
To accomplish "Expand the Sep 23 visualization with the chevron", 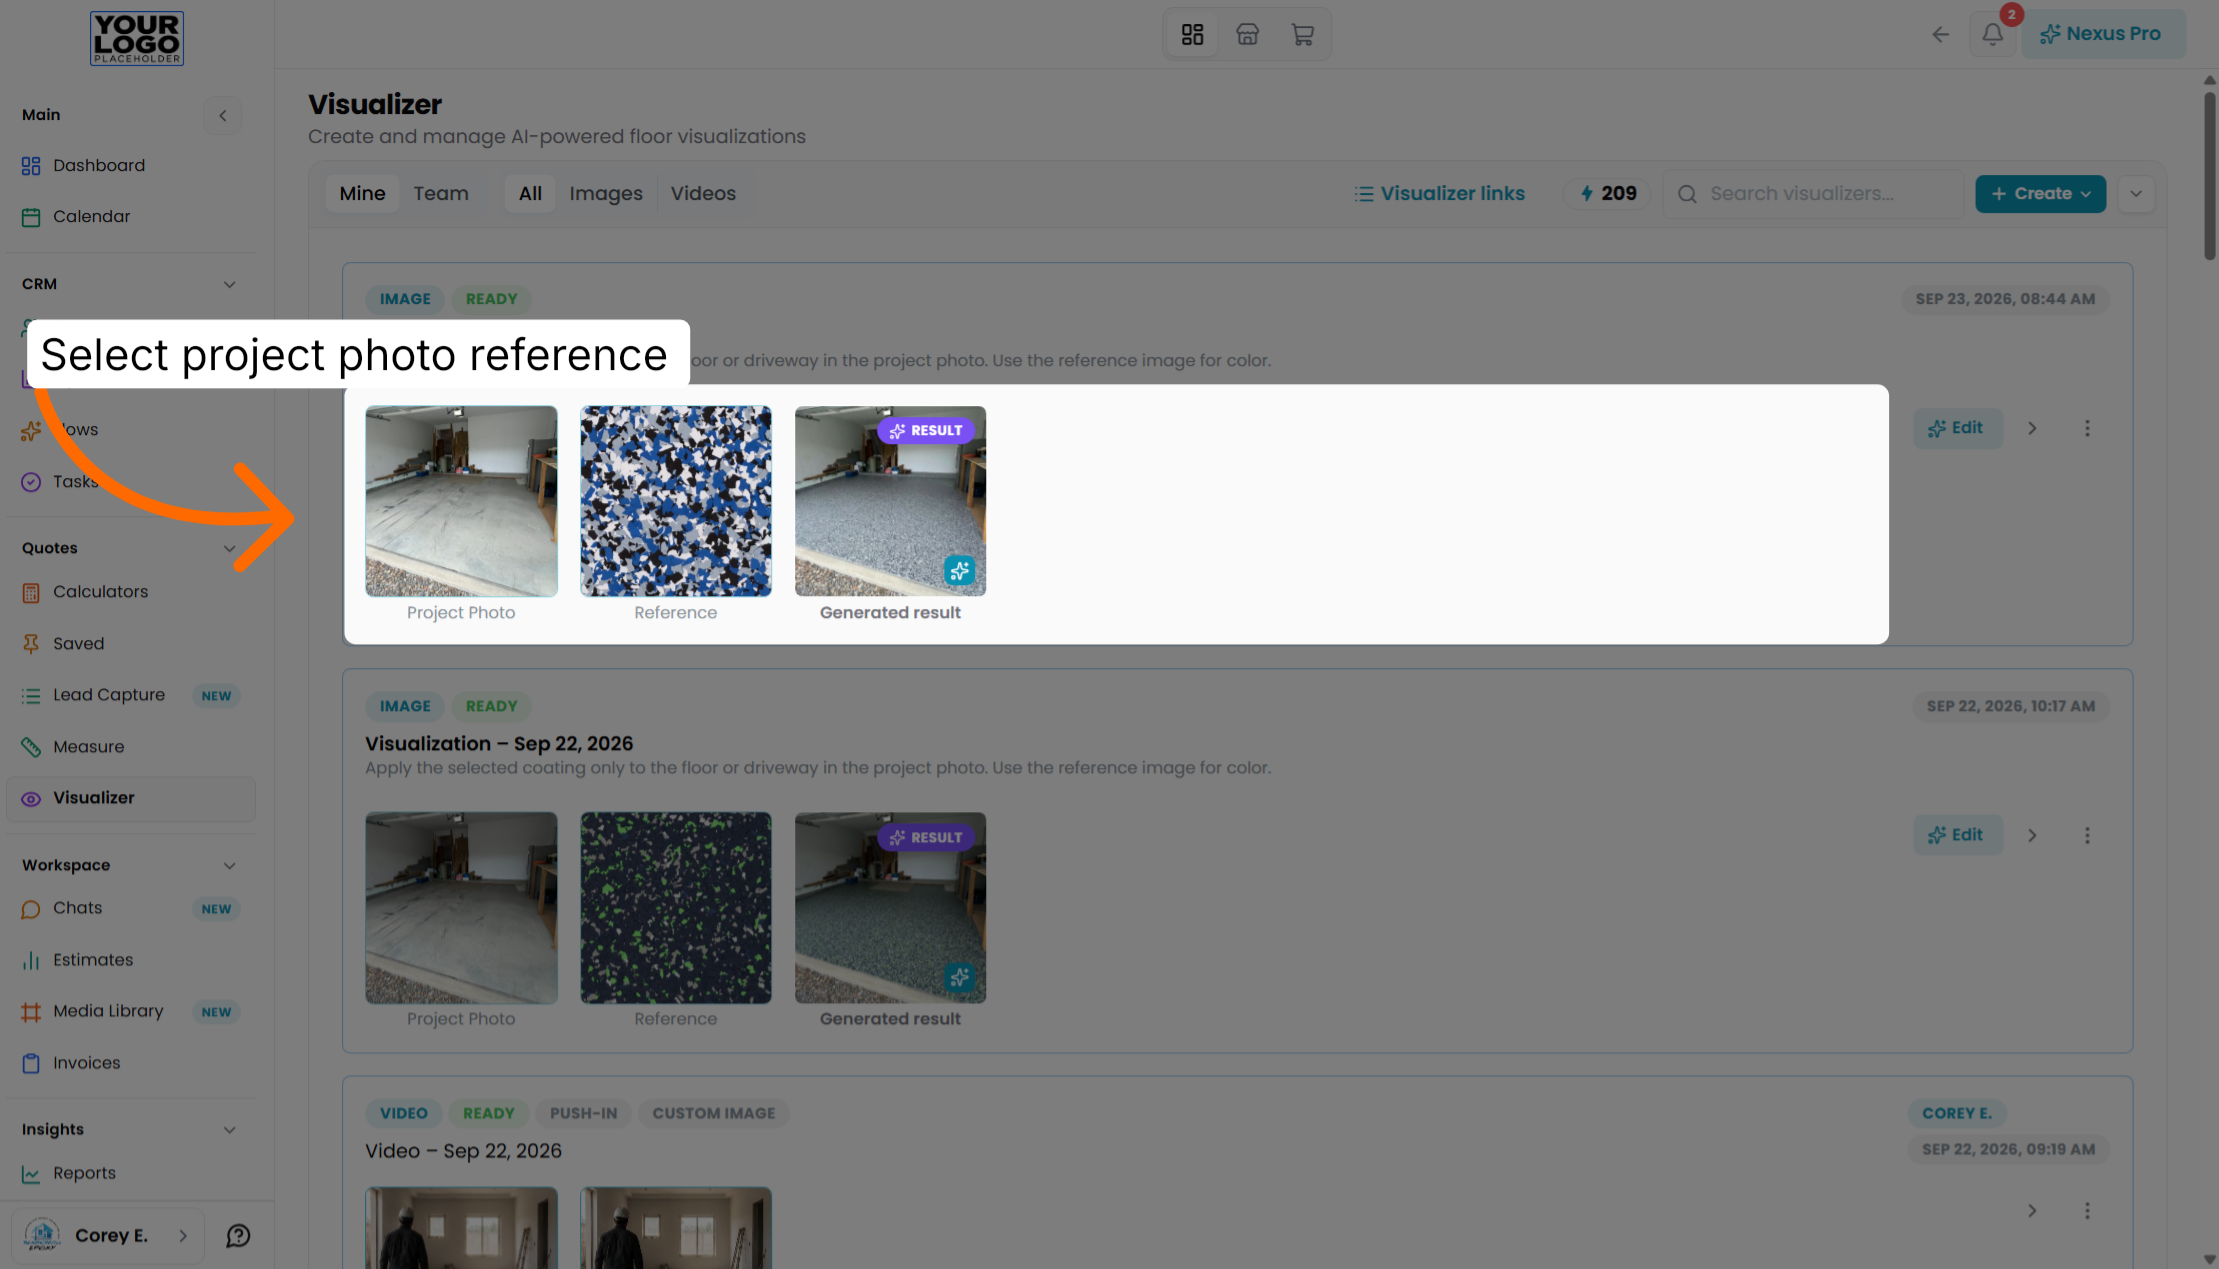I will point(2032,428).
